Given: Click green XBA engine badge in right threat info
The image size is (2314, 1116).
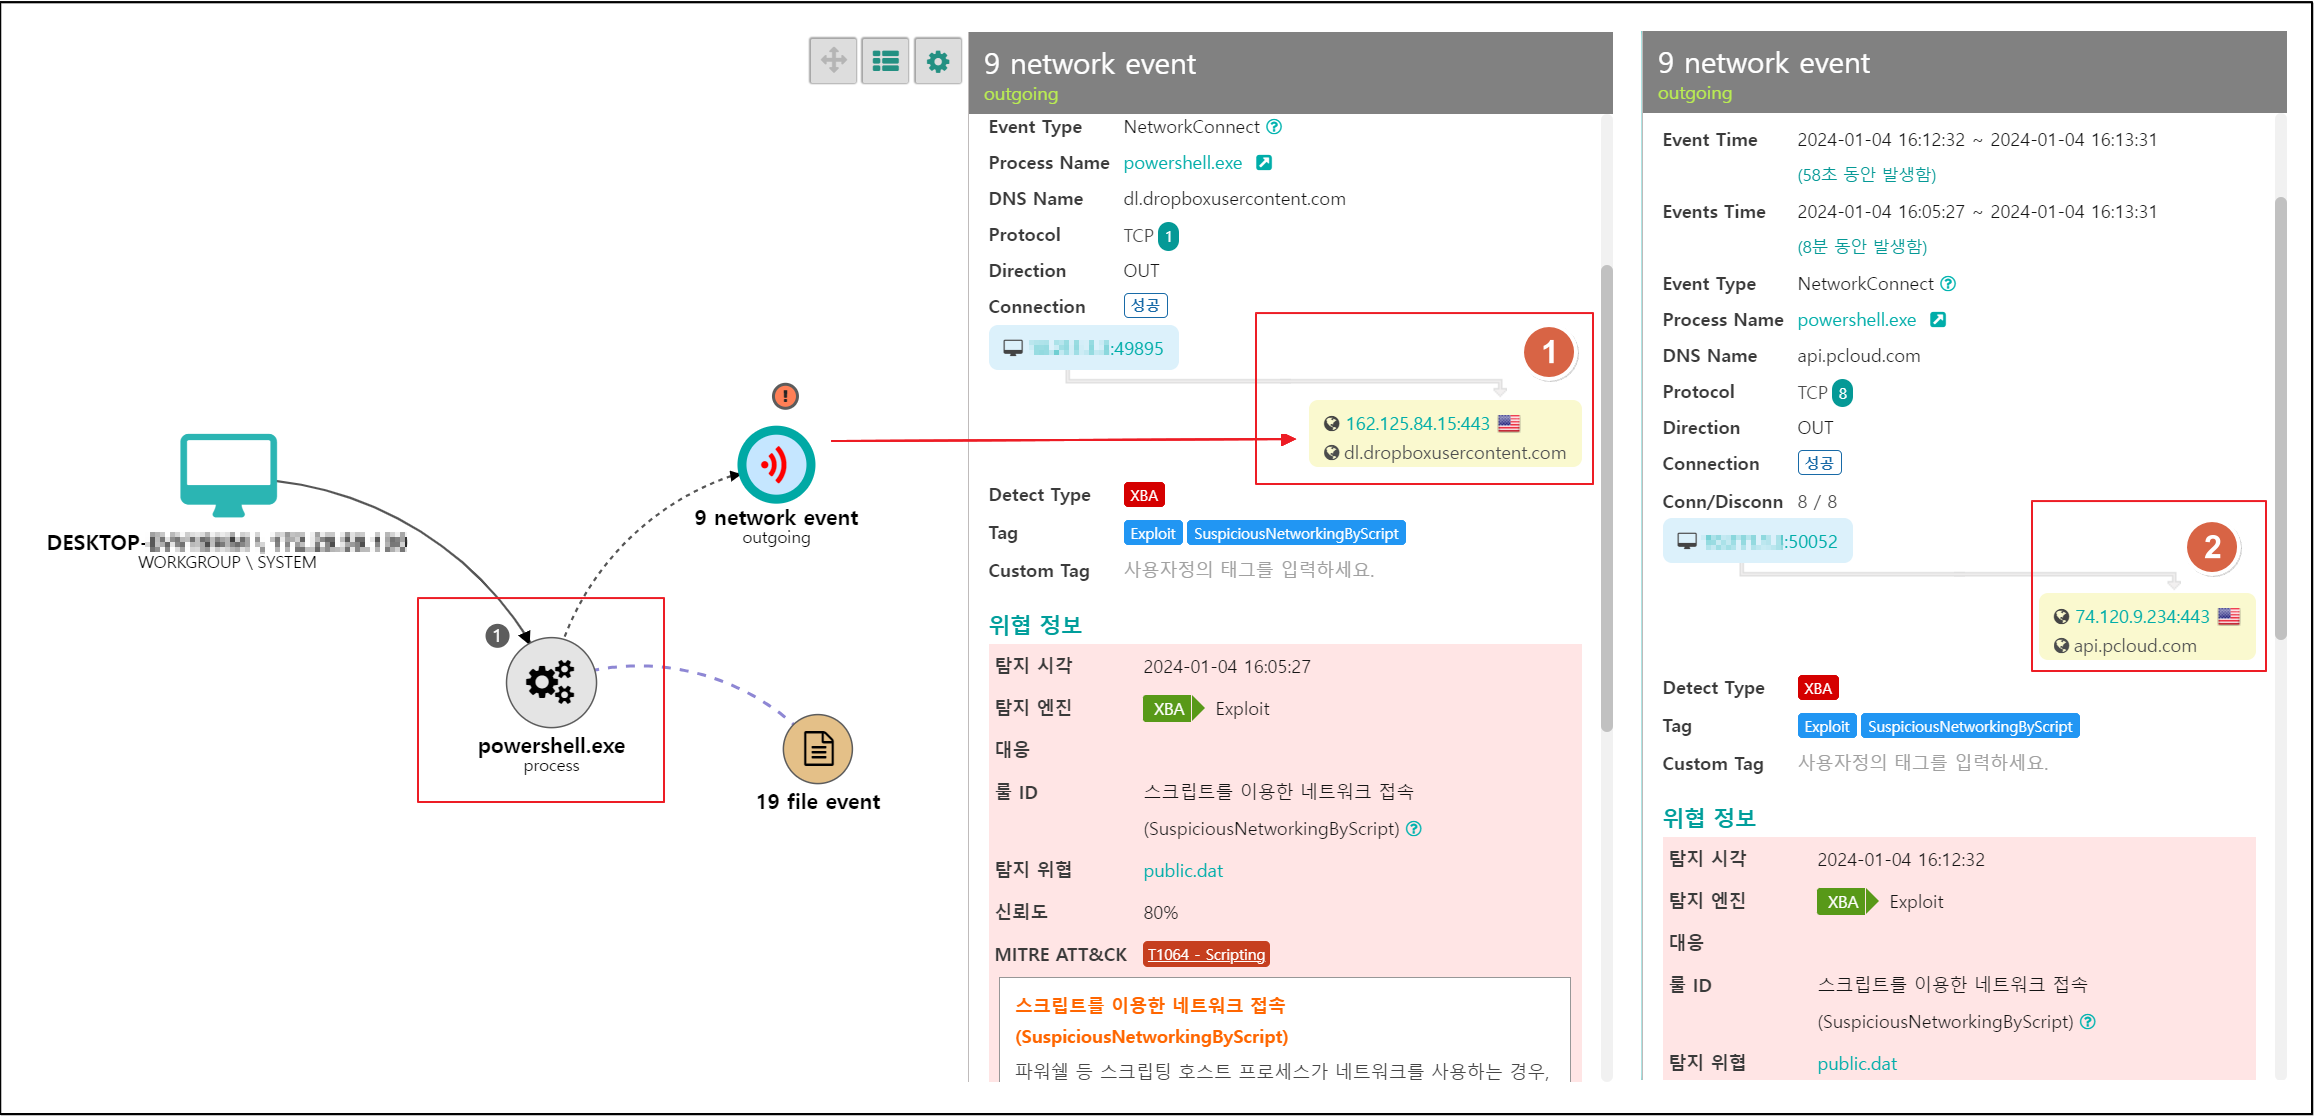Looking at the screenshot, I should 1846,902.
